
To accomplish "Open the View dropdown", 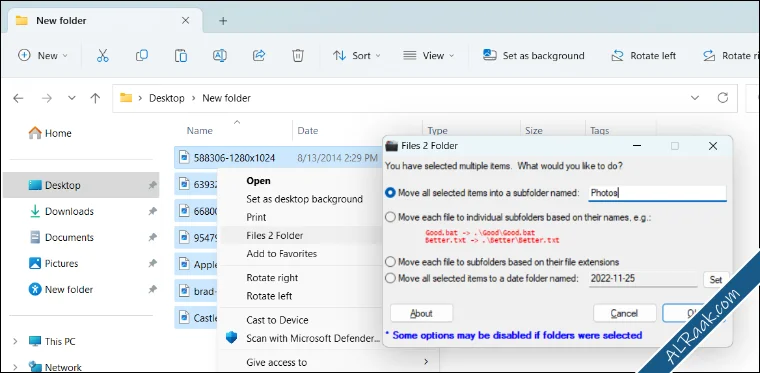I will pyautogui.click(x=428, y=56).
